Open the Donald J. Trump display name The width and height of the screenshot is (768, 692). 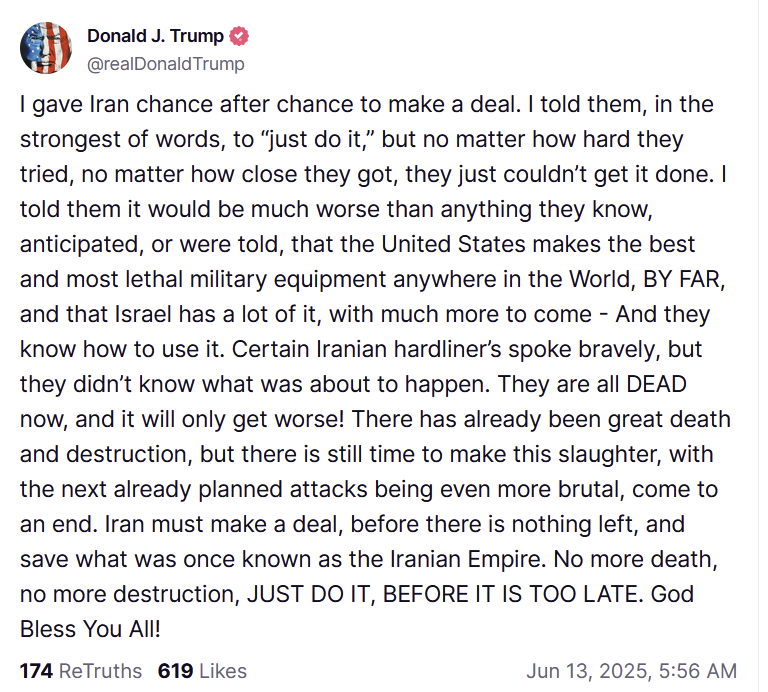click(155, 36)
